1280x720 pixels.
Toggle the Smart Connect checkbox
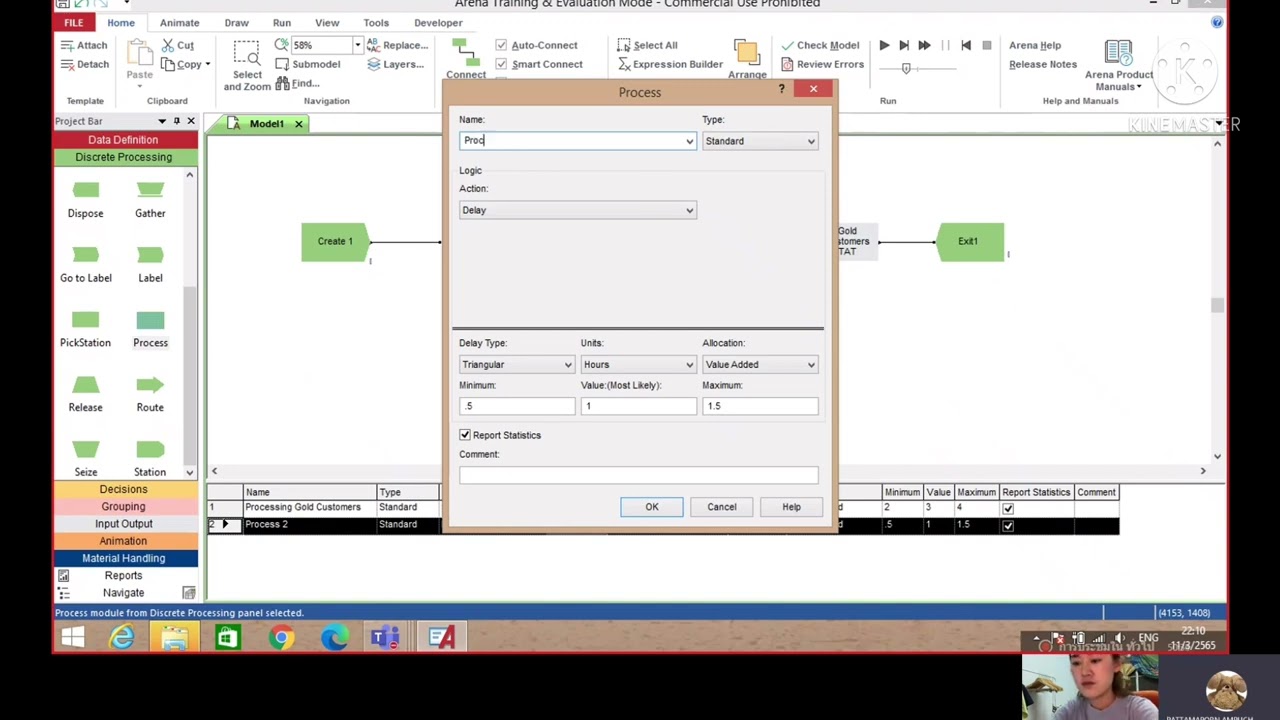(501, 64)
